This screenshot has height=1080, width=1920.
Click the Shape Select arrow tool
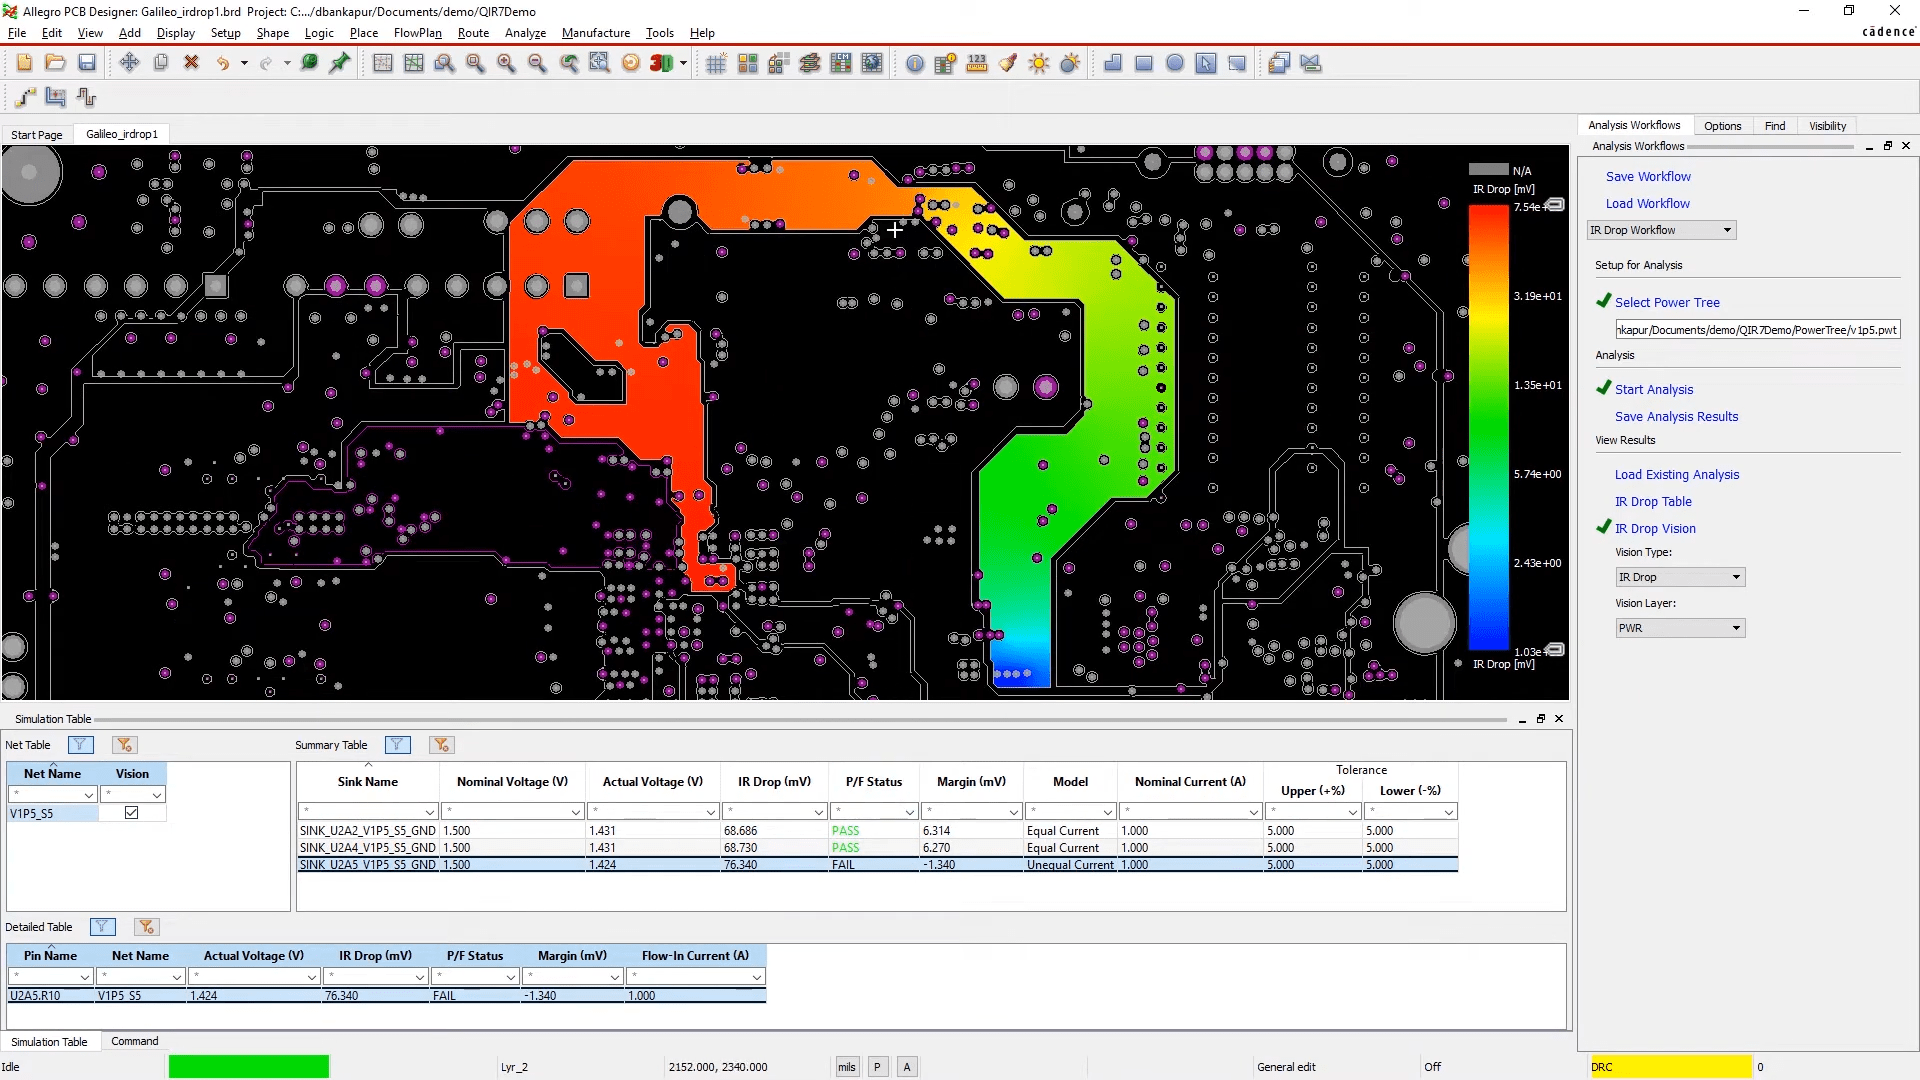(1206, 63)
